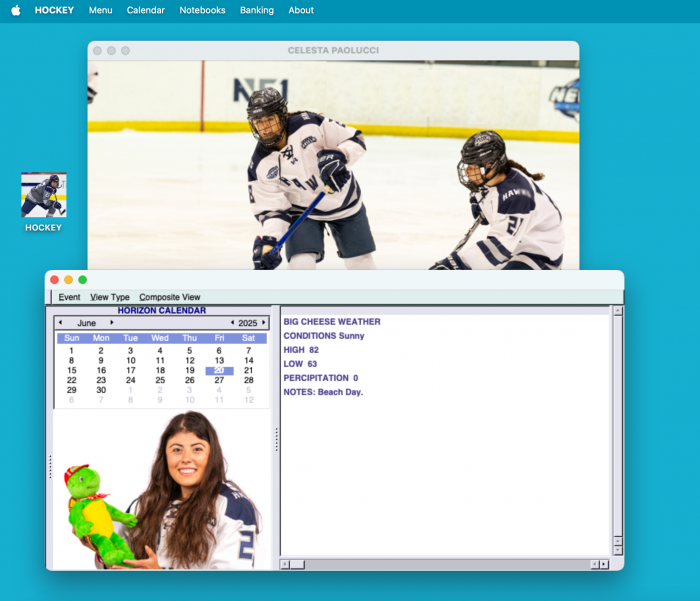Select June 13 in the calendar

(219, 360)
